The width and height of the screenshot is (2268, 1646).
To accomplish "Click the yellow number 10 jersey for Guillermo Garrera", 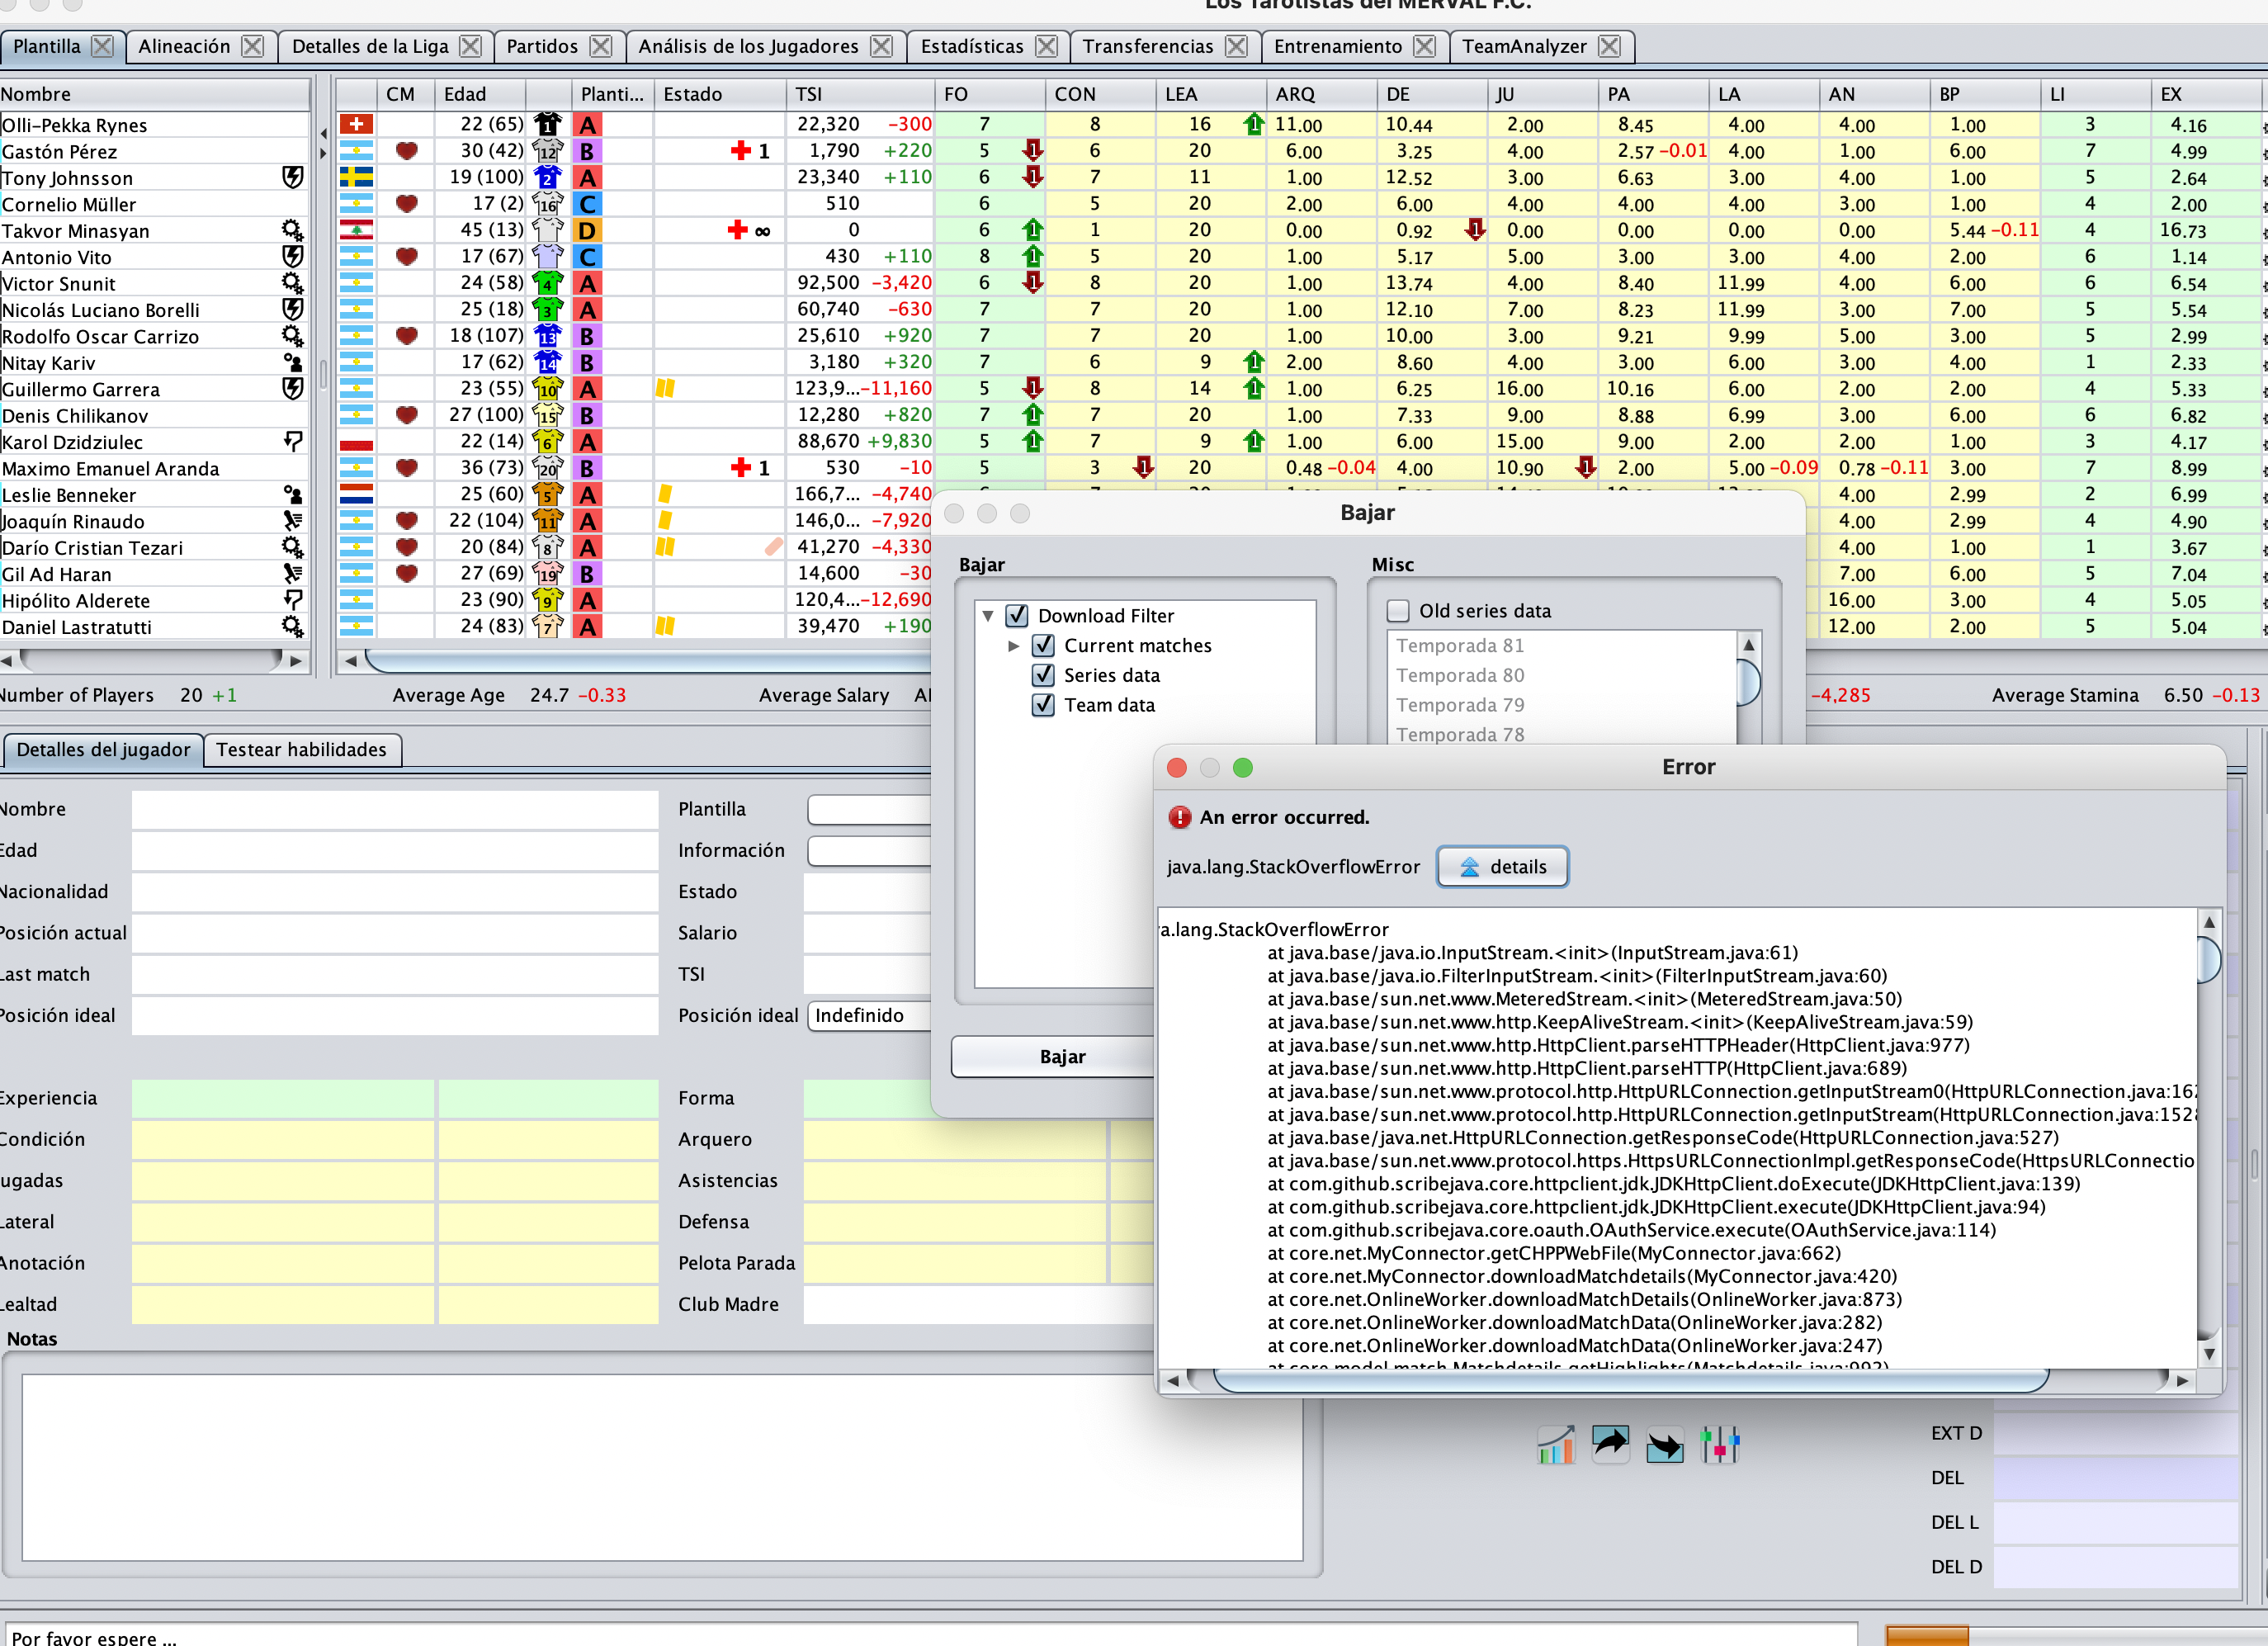I will point(547,388).
